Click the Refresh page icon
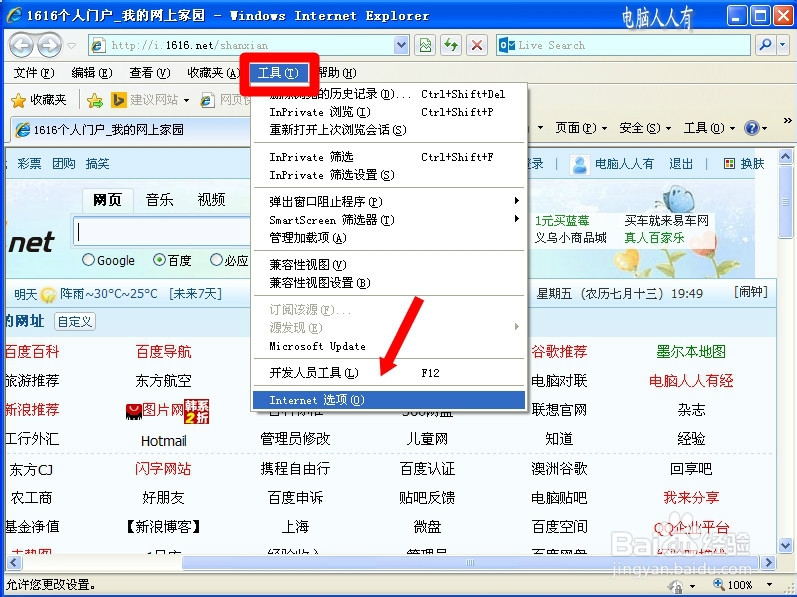The height and width of the screenshot is (597, 797). pyautogui.click(x=451, y=45)
